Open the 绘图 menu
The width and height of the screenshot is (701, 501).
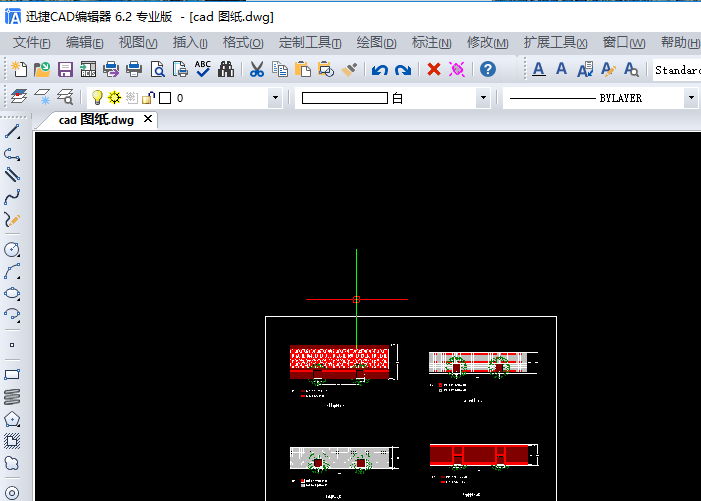coord(376,43)
